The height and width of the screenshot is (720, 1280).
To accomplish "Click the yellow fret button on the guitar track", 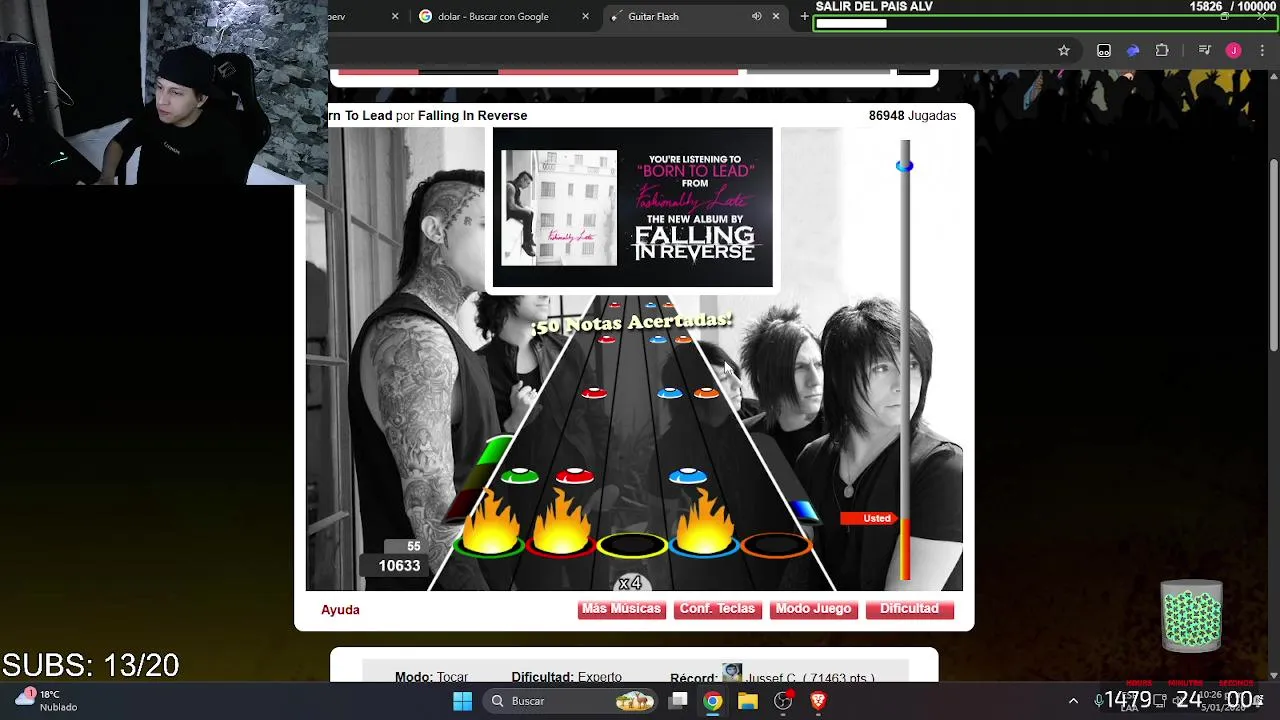I will click(x=632, y=546).
